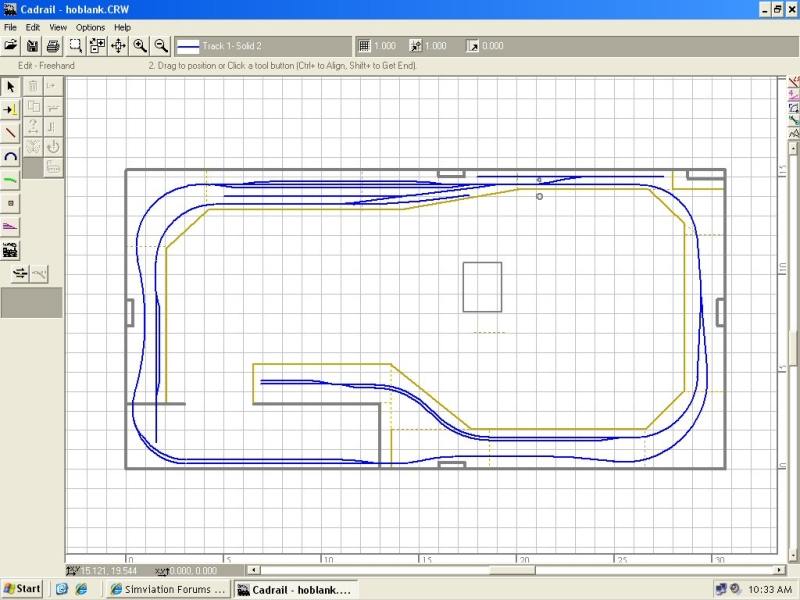This screenshot has height=600, width=800.
Task: Click the Save disk icon in toolbar
Action: point(32,46)
